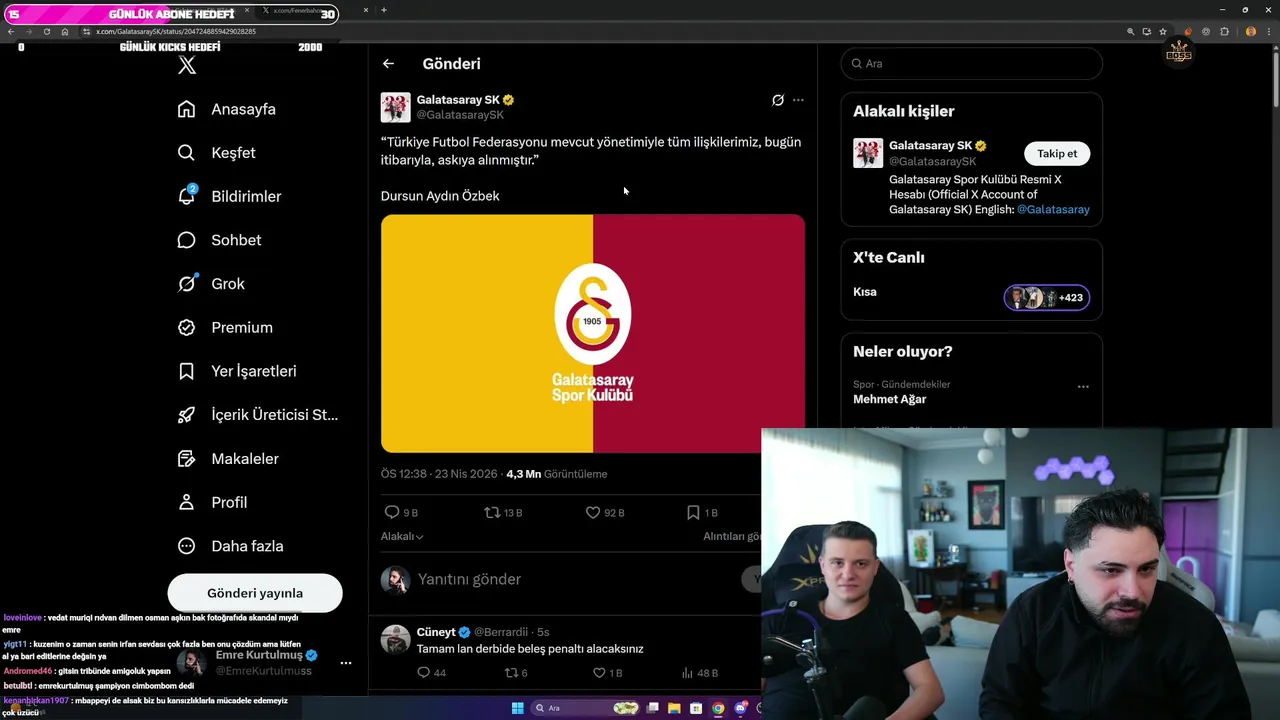This screenshot has width=1280, height=720.
Task: Open the X logo home icon
Action: coord(186,65)
